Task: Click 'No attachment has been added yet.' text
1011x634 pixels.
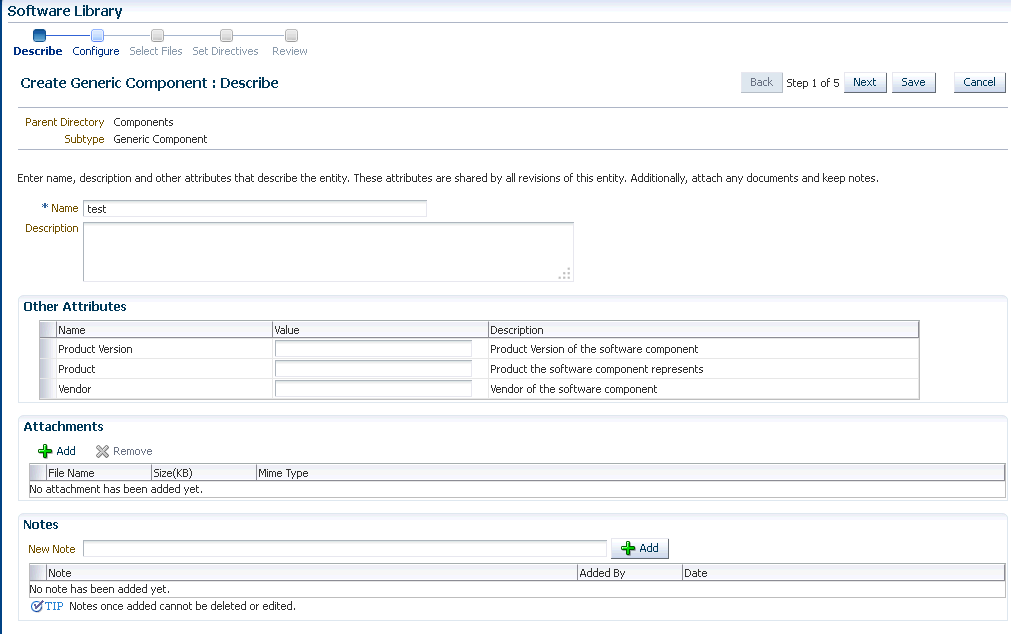Action: tap(116, 489)
